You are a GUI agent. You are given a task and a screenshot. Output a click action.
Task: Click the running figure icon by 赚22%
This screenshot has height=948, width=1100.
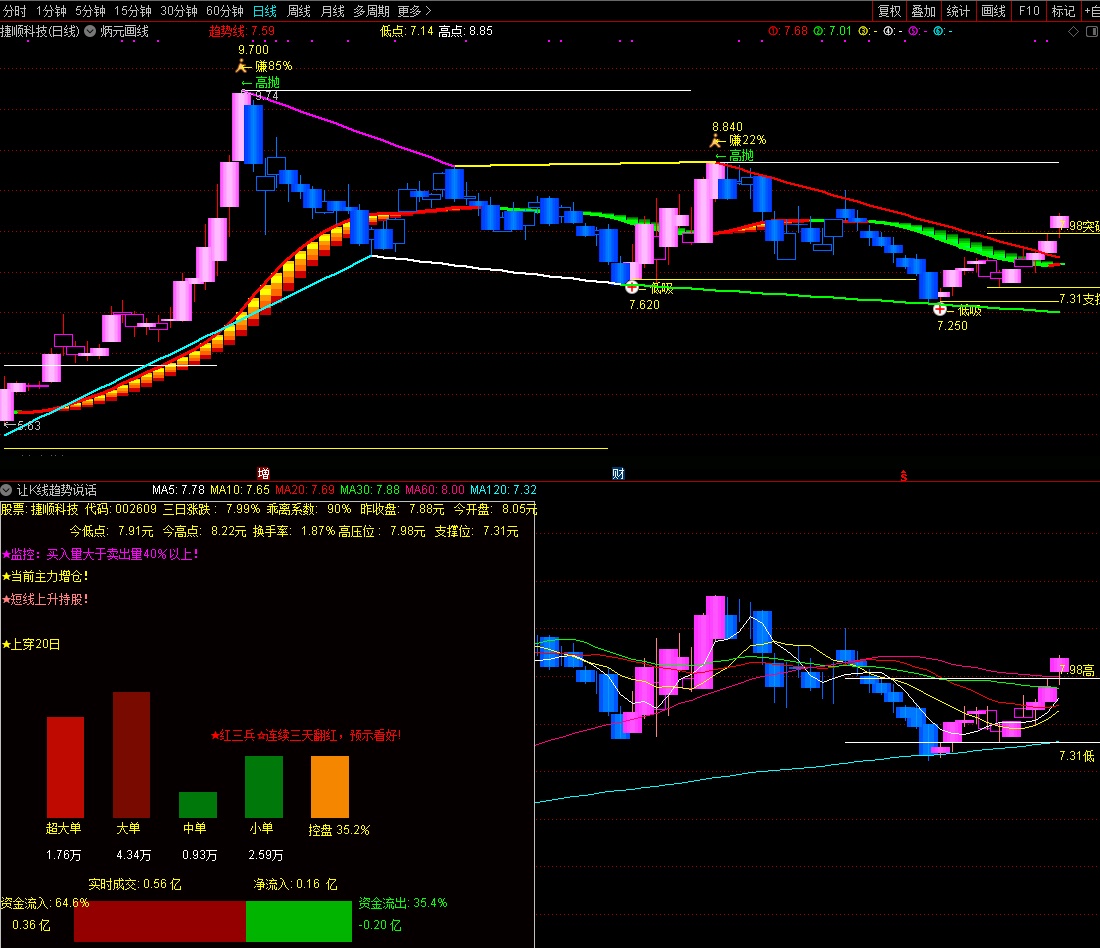click(717, 141)
